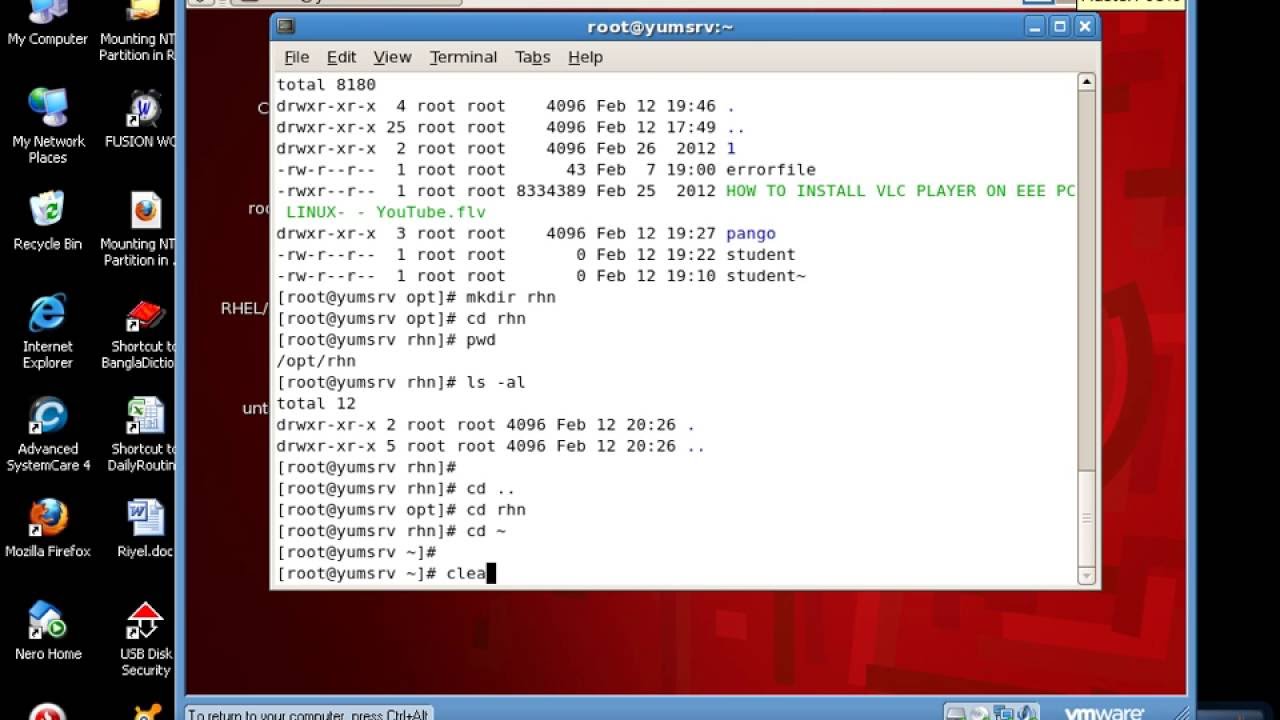Select the FUSION WO desktop icon
This screenshot has height=720, width=1280.
(142, 118)
